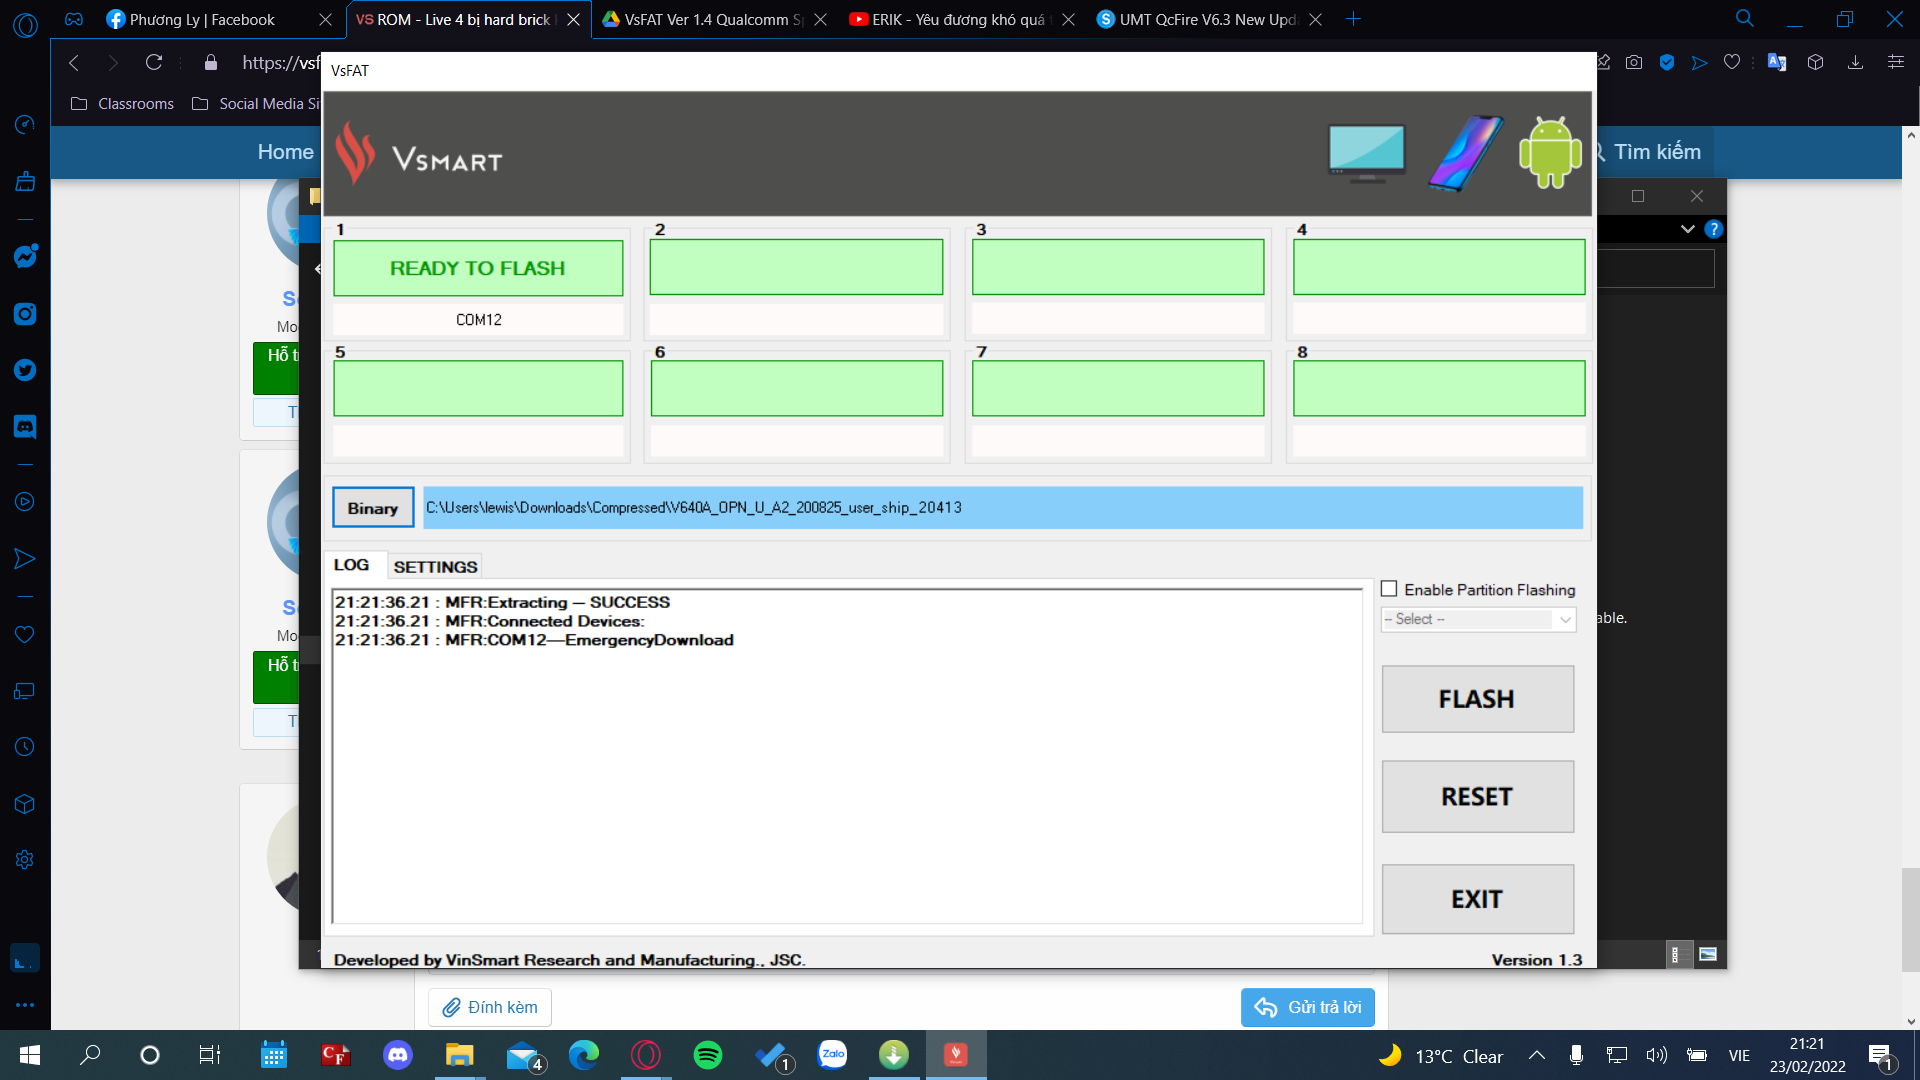
Task: Click the Binary file browse button
Action: click(372, 508)
